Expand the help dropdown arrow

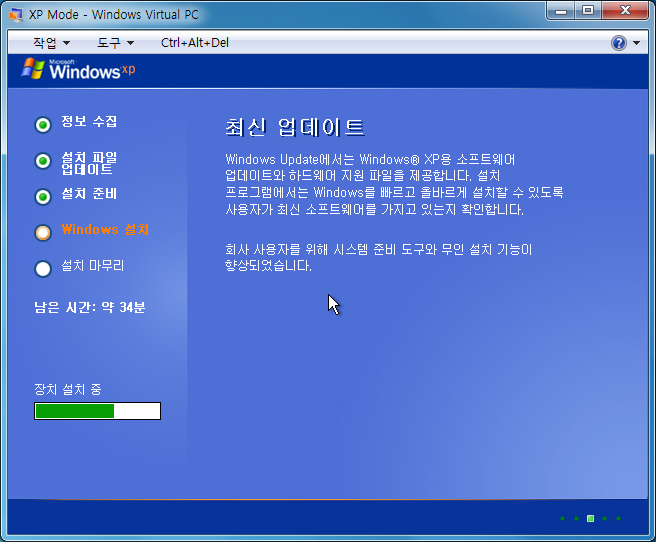tap(636, 43)
